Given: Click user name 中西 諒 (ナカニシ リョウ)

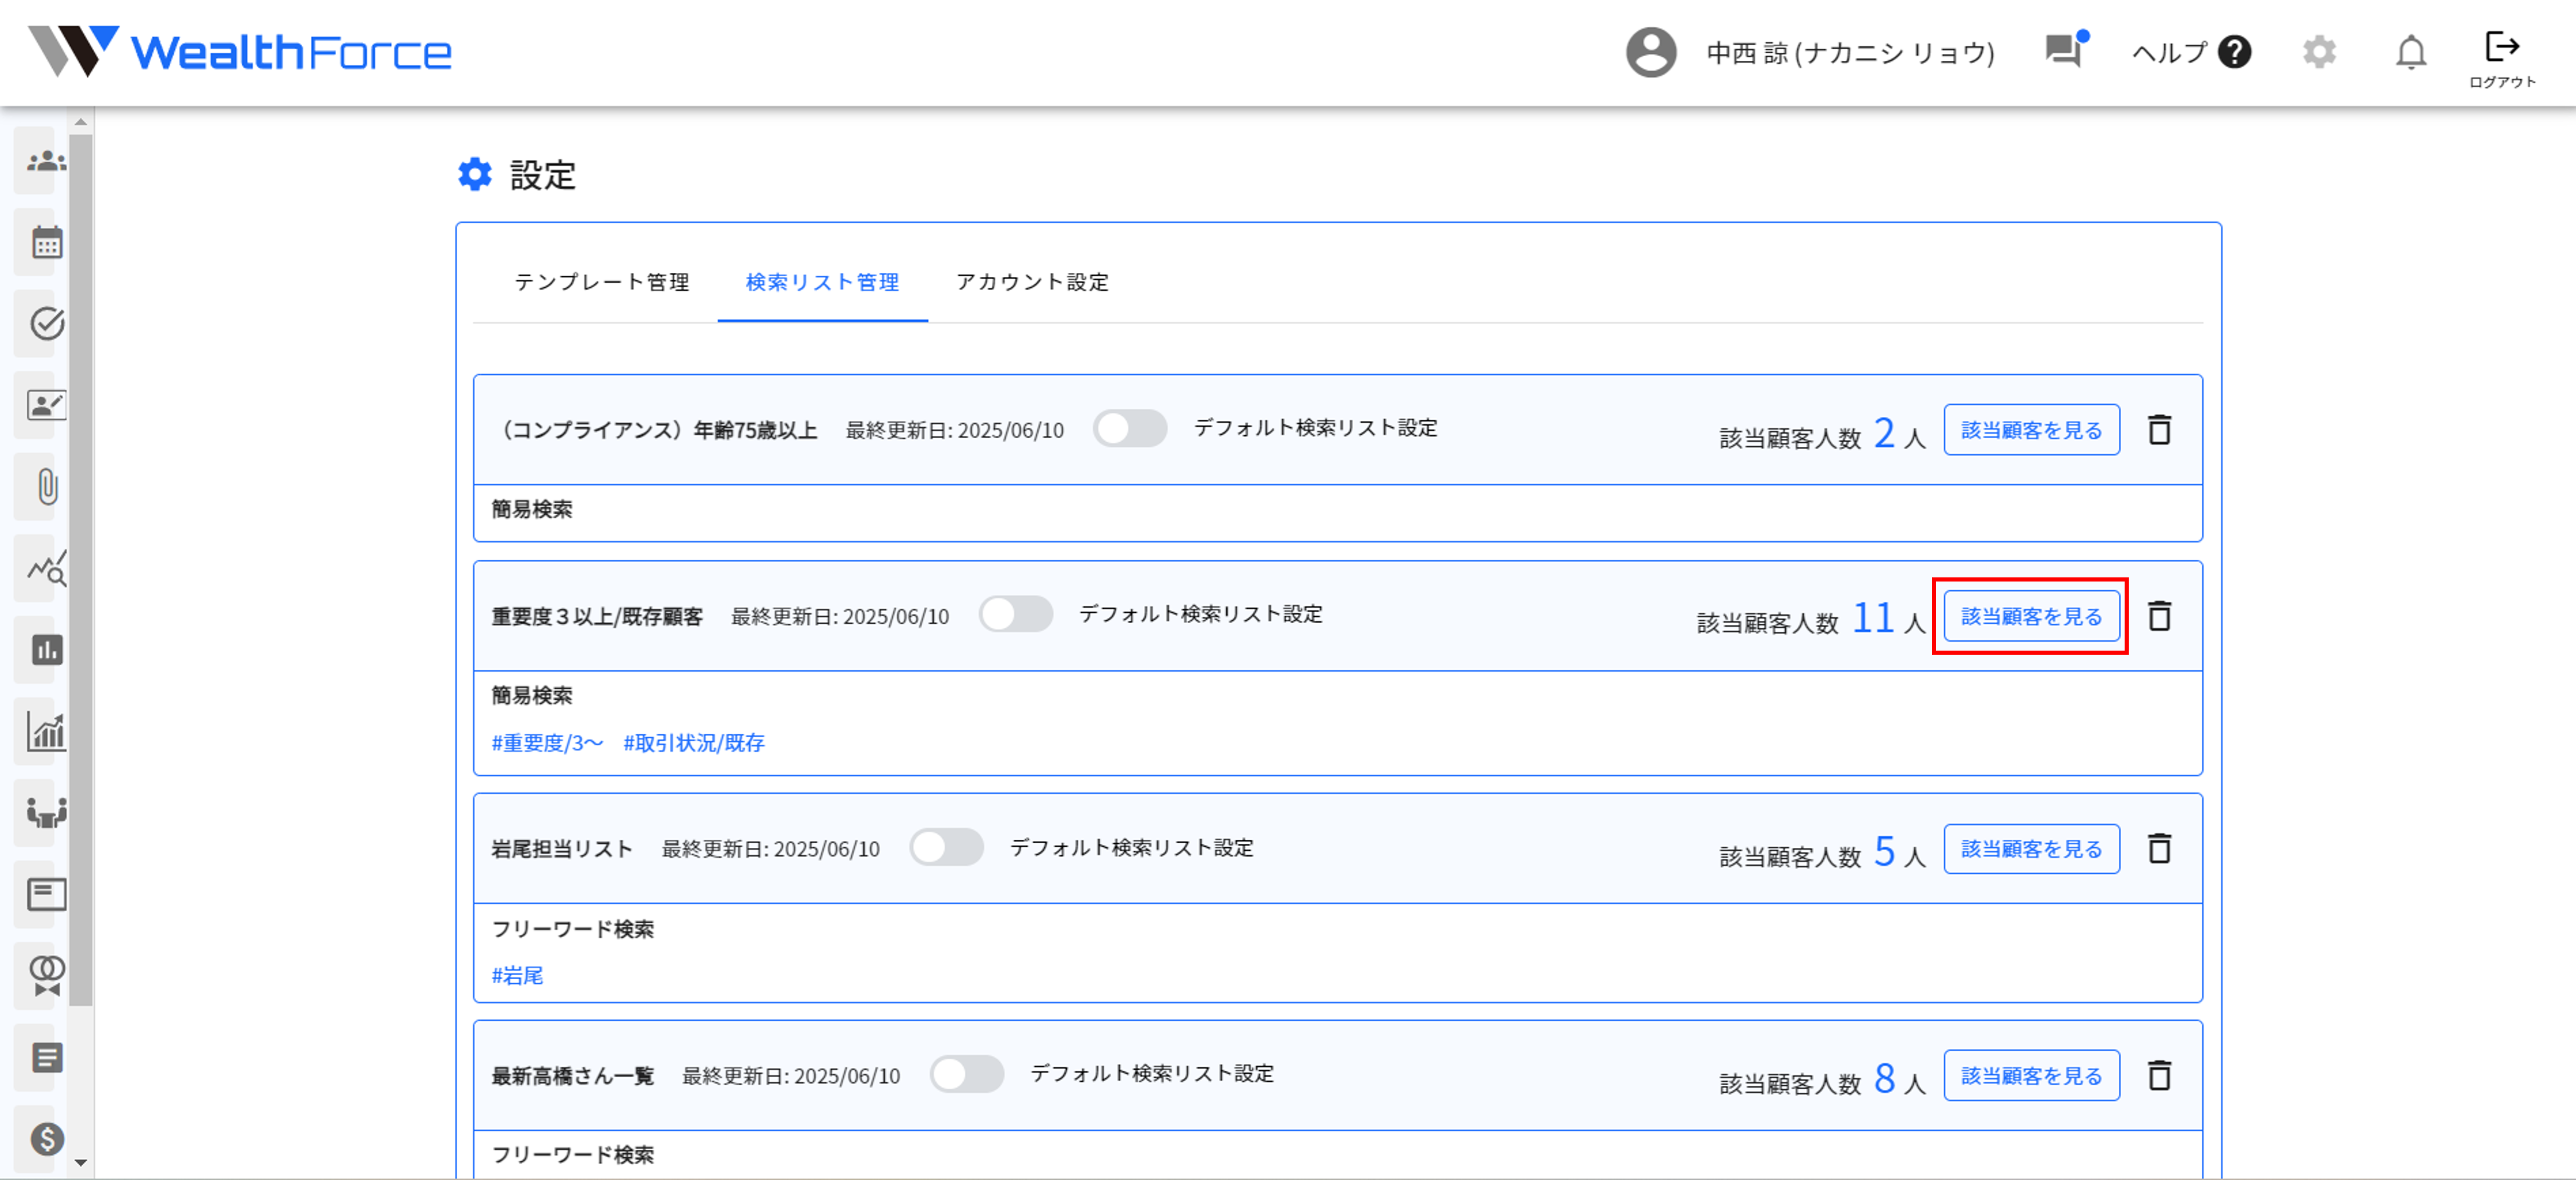Looking at the screenshot, I should [1850, 52].
